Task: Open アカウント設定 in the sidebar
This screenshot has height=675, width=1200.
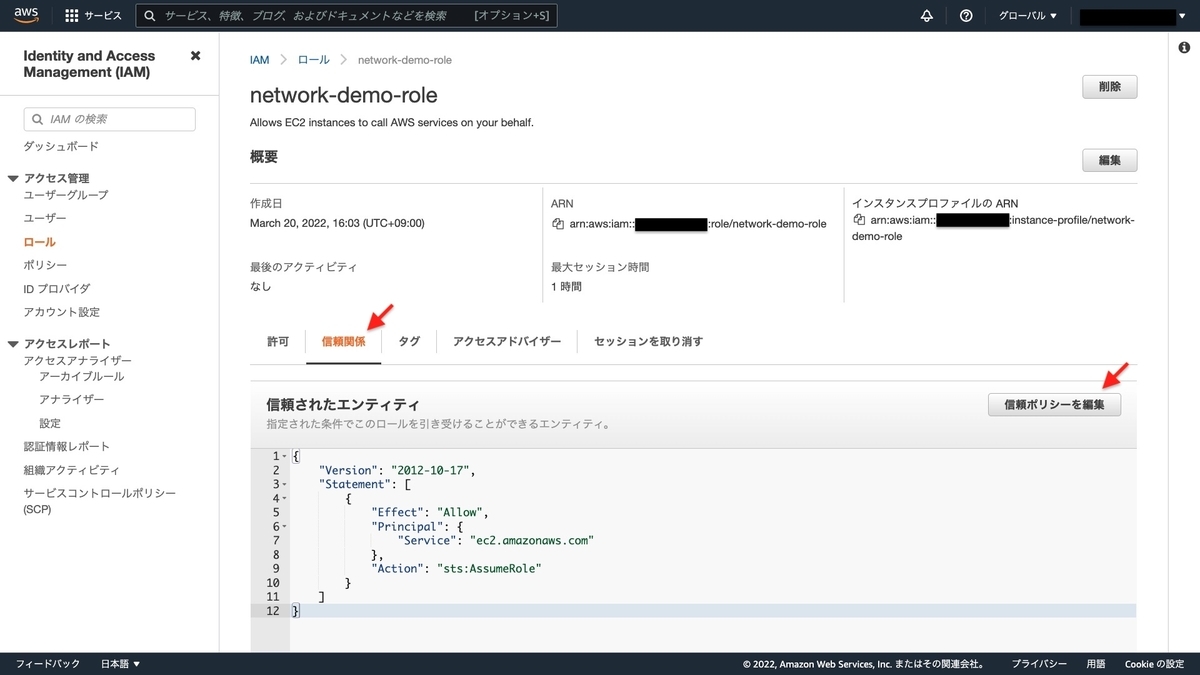Action: (x=61, y=312)
